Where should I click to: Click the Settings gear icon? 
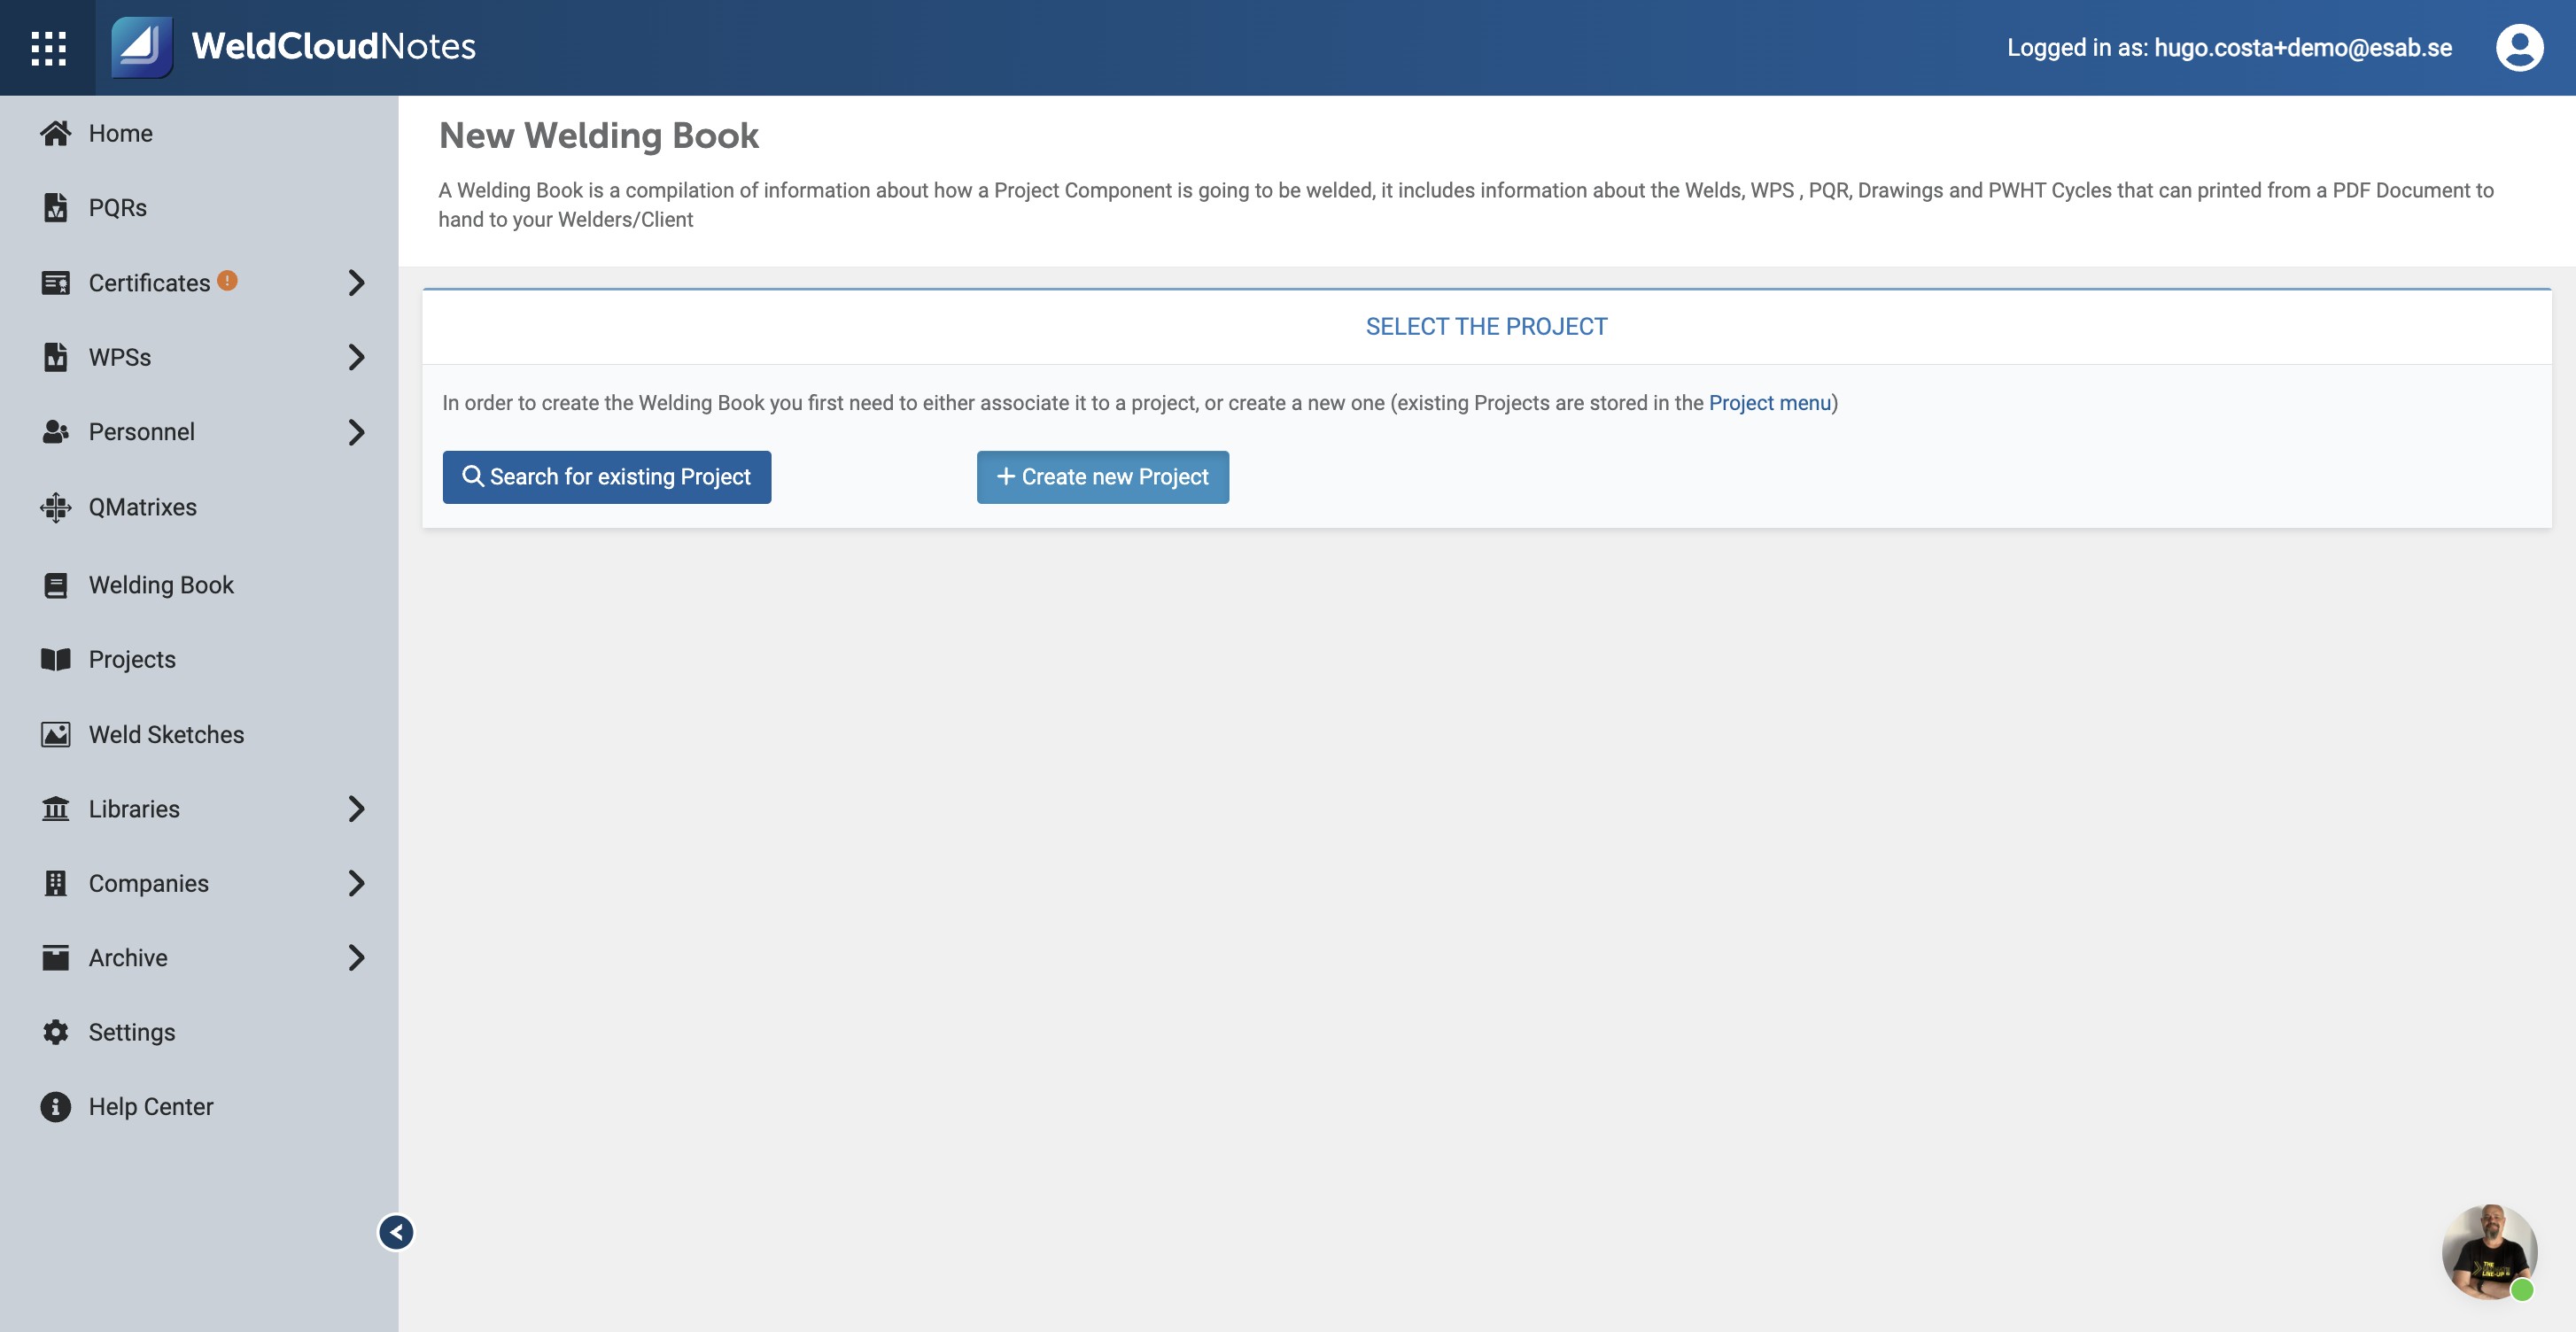[55, 1032]
